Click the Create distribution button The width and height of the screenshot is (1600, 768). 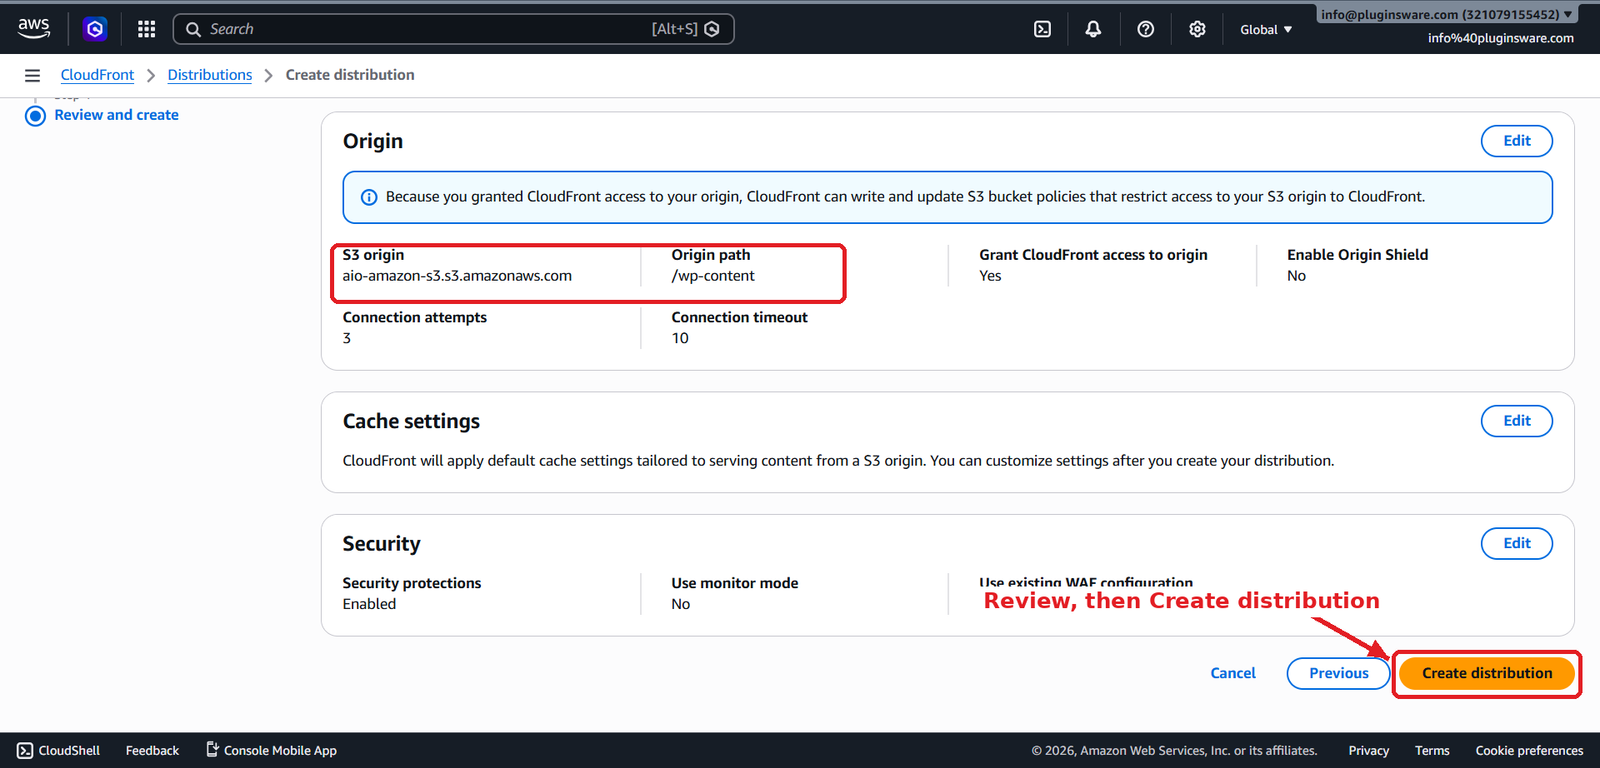click(x=1486, y=673)
